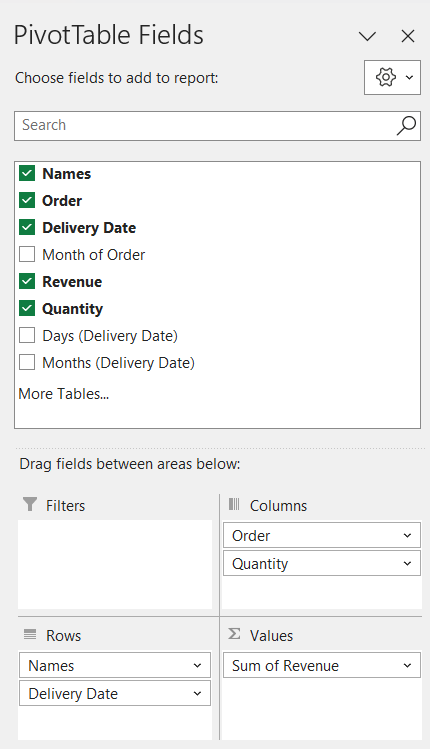Check the Days (Delivery Date) checkbox
The width and height of the screenshot is (430, 749).
tap(27, 335)
